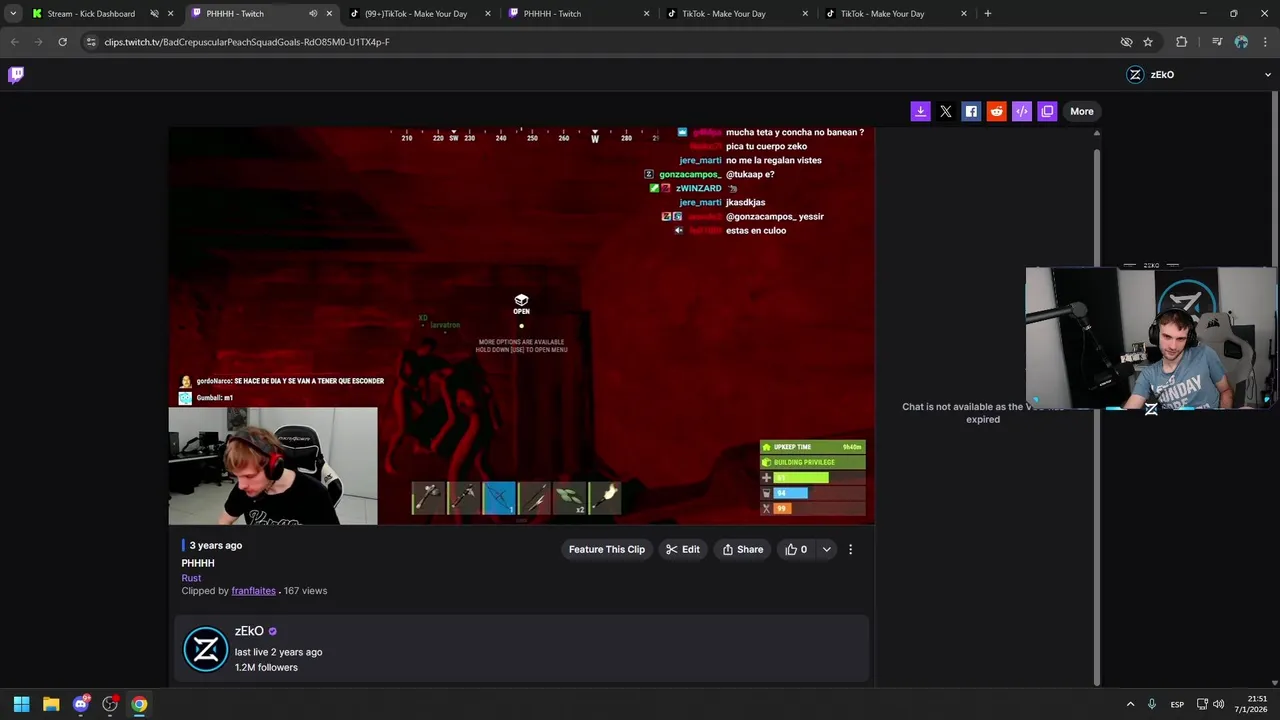Share the clip on Reddit
The width and height of the screenshot is (1280, 720).
point(996,111)
